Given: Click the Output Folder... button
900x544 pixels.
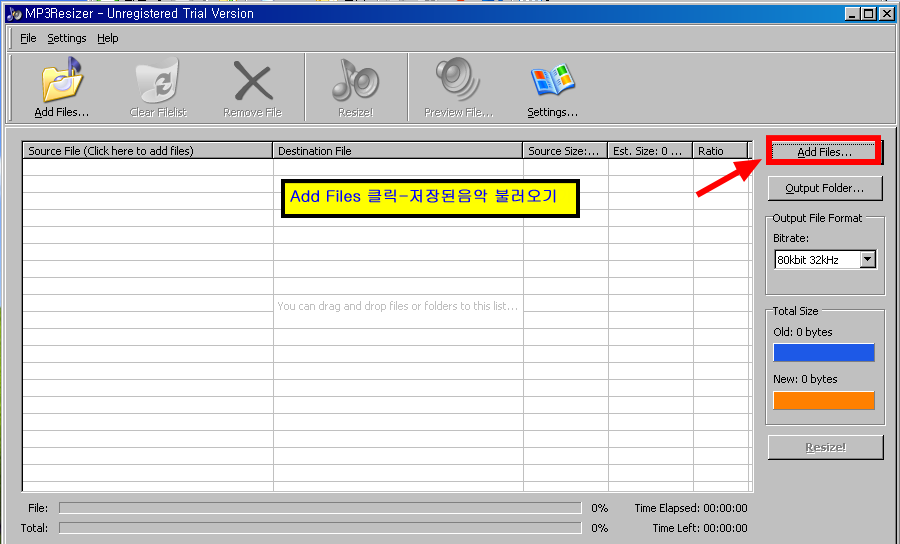Looking at the screenshot, I should (825, 188).
